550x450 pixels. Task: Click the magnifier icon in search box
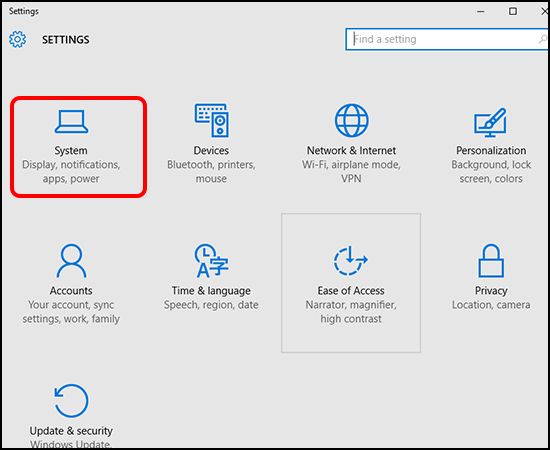tap(543, 39)
